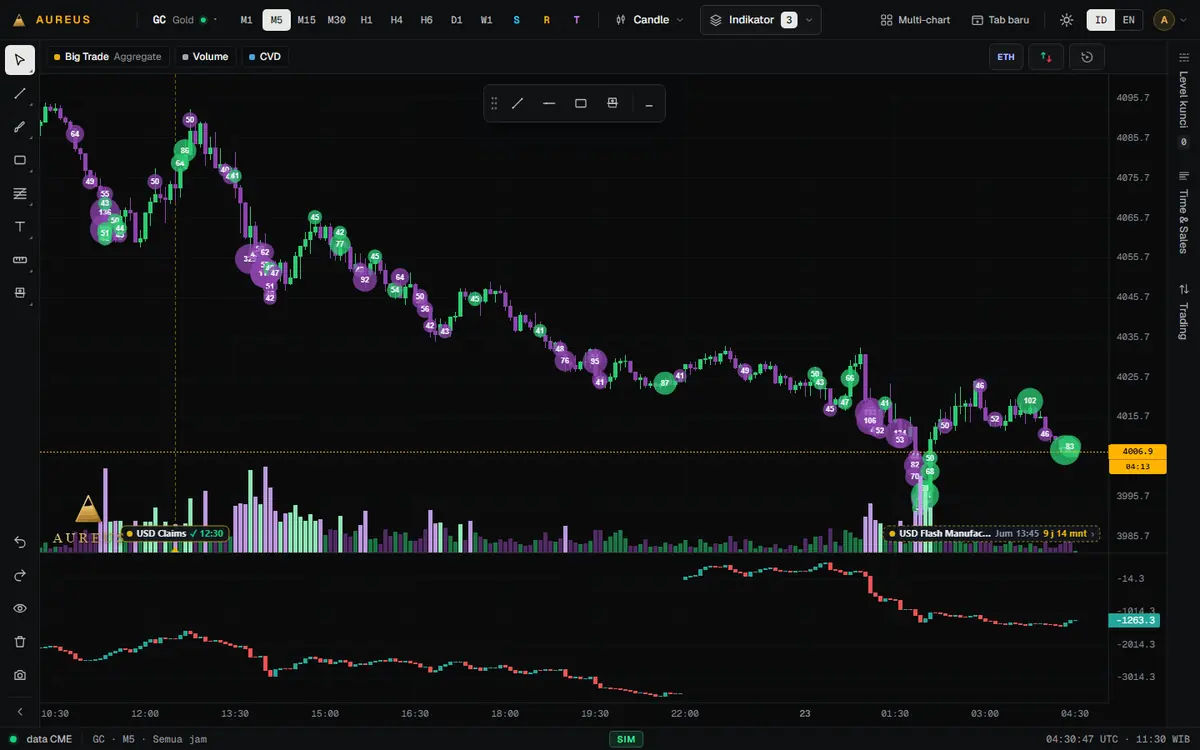1200x750 pixels.
Task: Redo the last drawing action
Action: (20, 575)
